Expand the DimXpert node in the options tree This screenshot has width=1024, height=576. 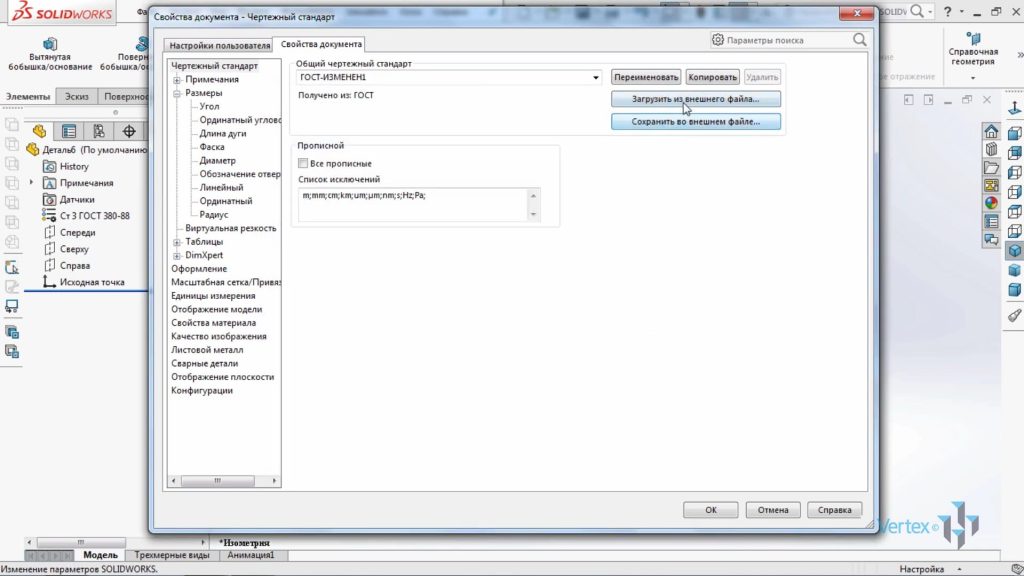click(x=177, y=255)
